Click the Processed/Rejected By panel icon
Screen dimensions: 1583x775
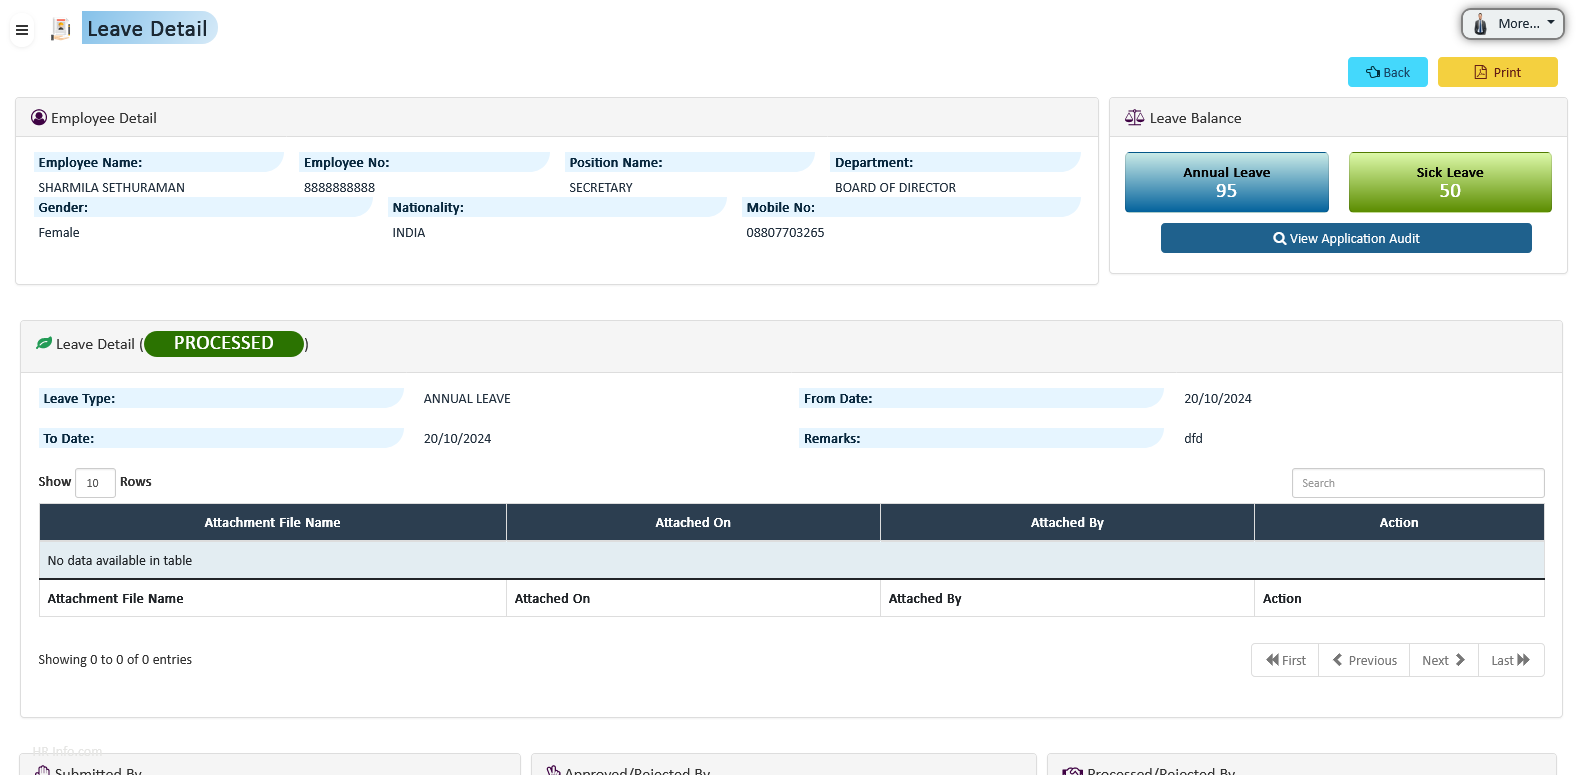[x=1072, y=770]
